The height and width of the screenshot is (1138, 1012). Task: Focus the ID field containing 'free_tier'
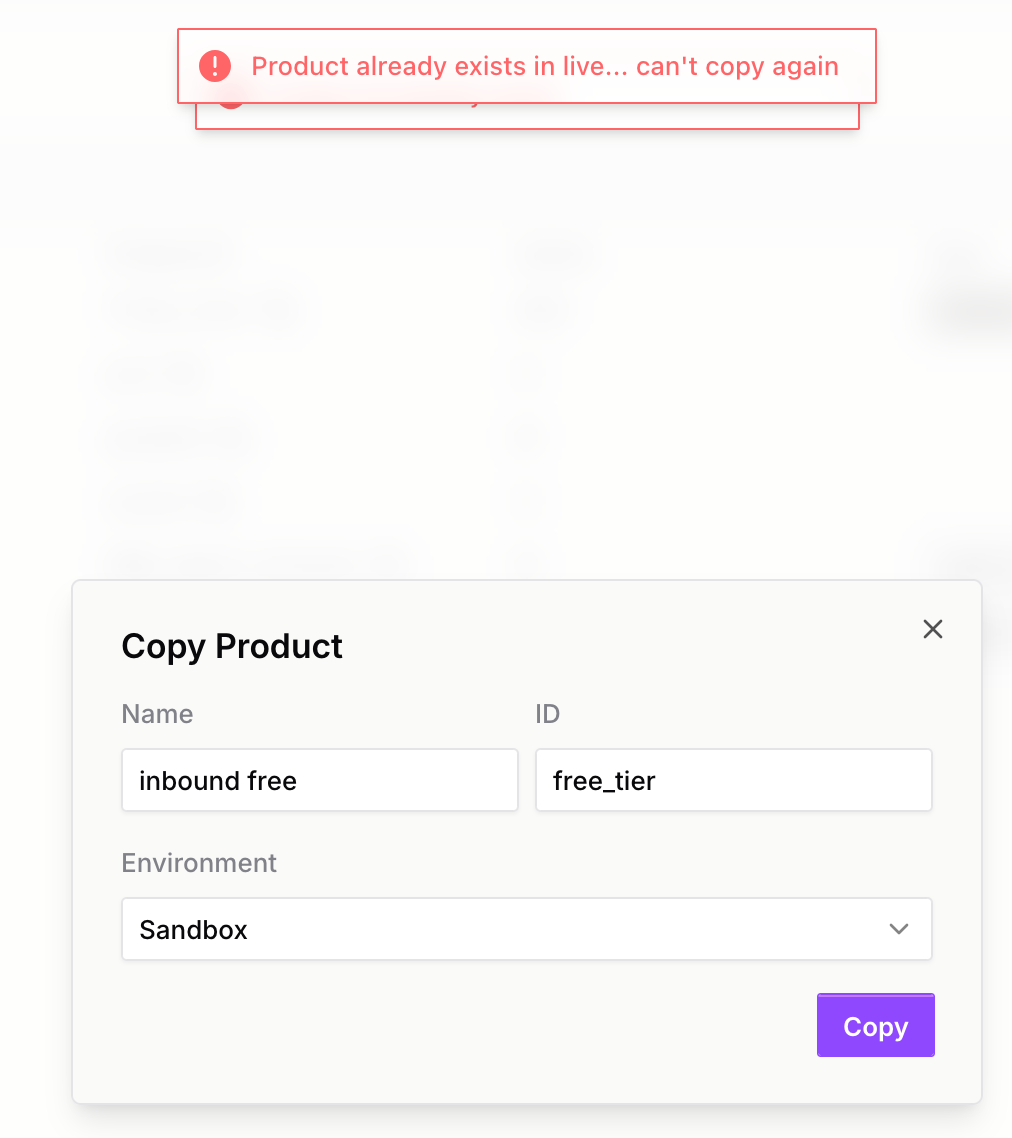point(733,780)
